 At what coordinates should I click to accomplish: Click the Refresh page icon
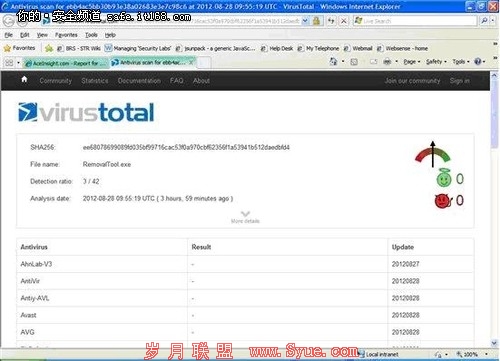(331, 21)
